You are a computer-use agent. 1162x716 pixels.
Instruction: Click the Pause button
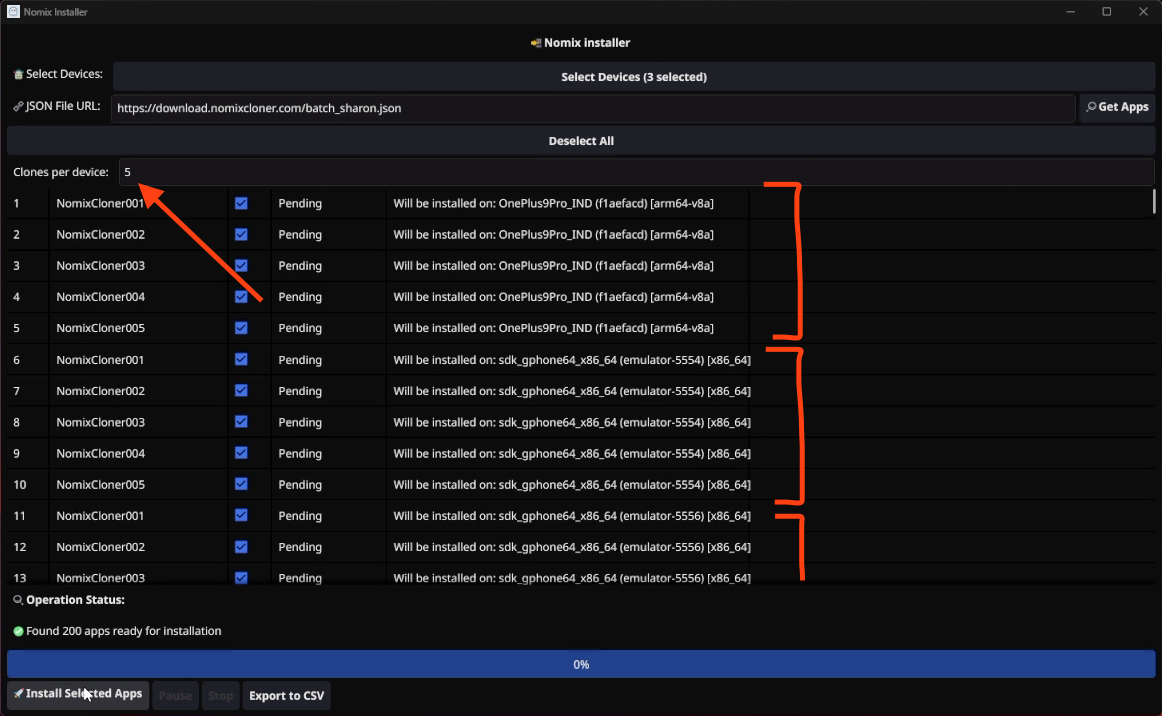point(176,695)
